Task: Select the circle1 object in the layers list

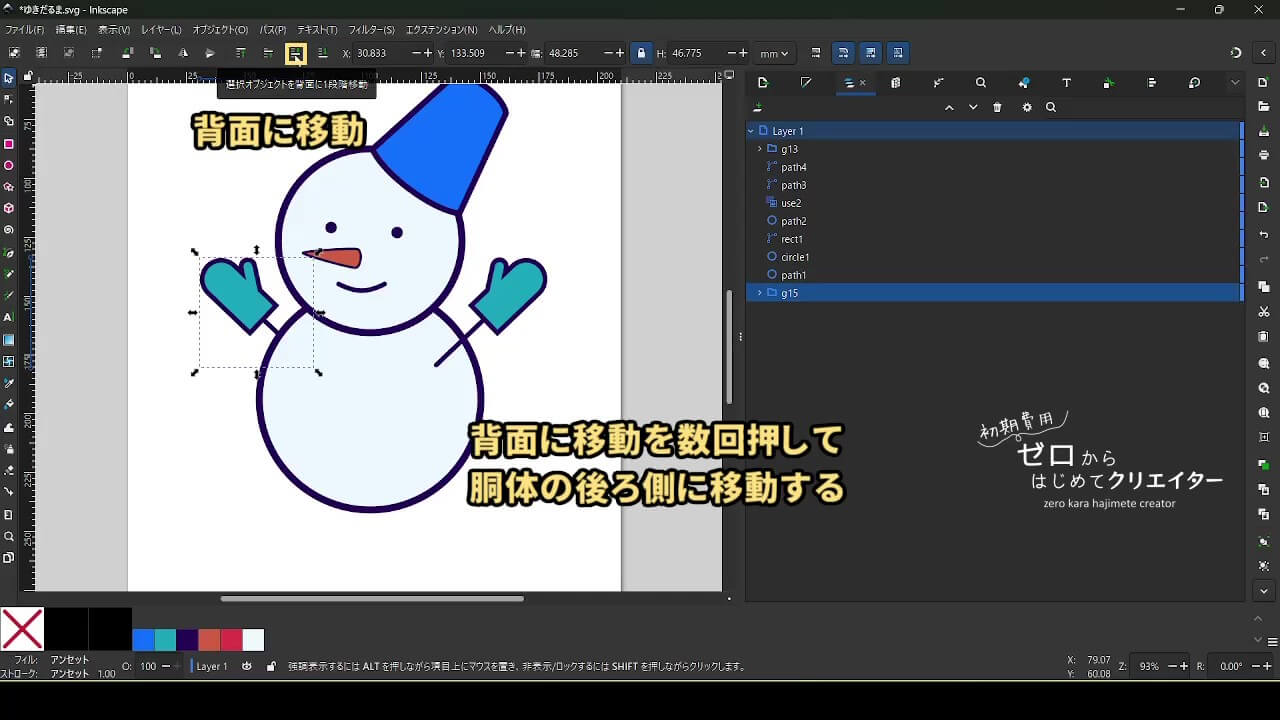Action: (x=795, y=257)
